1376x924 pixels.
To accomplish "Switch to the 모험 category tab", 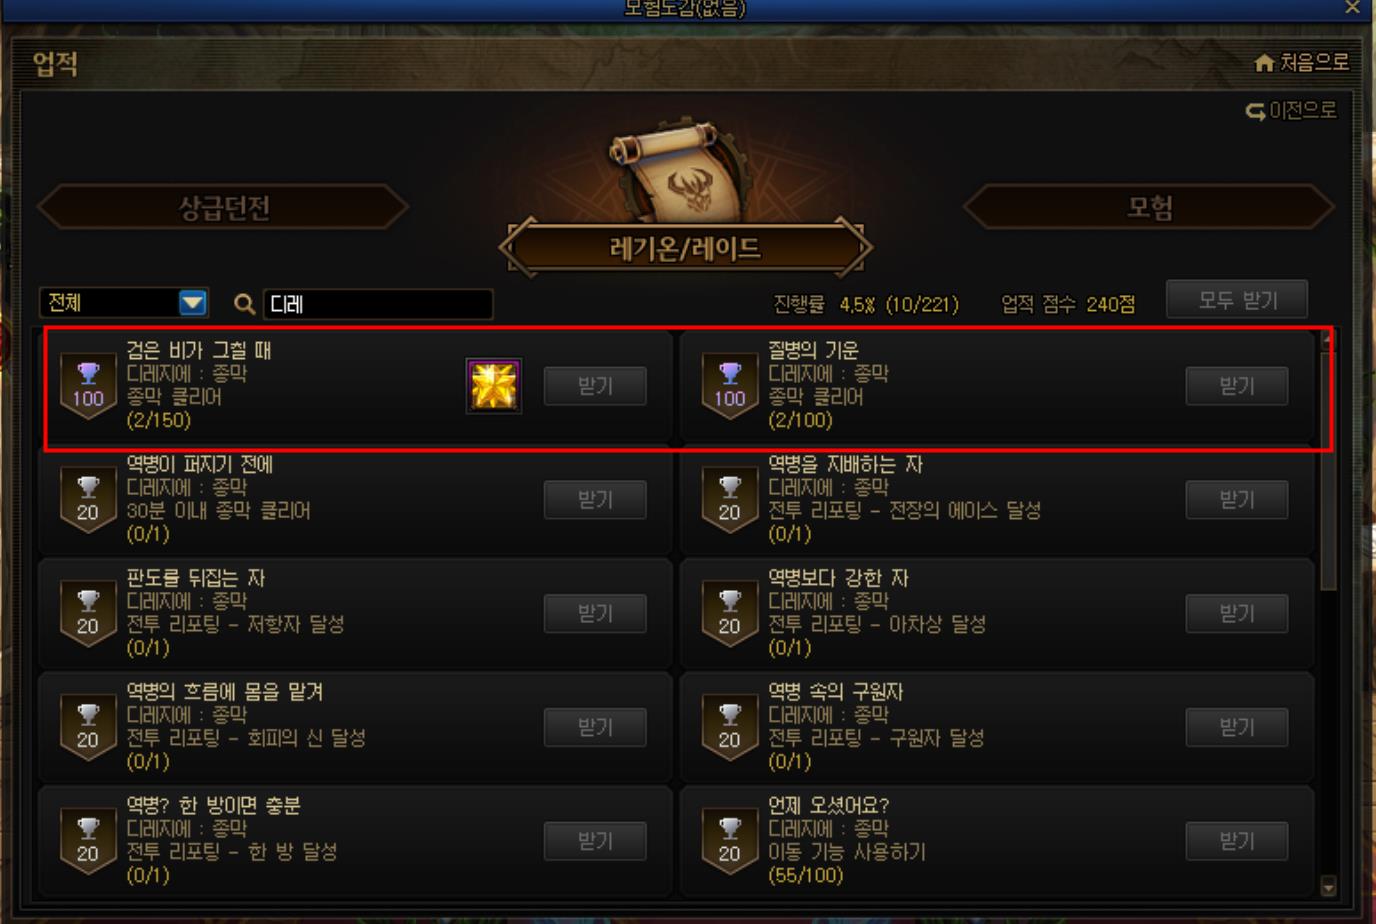I will click(1149, 207).
